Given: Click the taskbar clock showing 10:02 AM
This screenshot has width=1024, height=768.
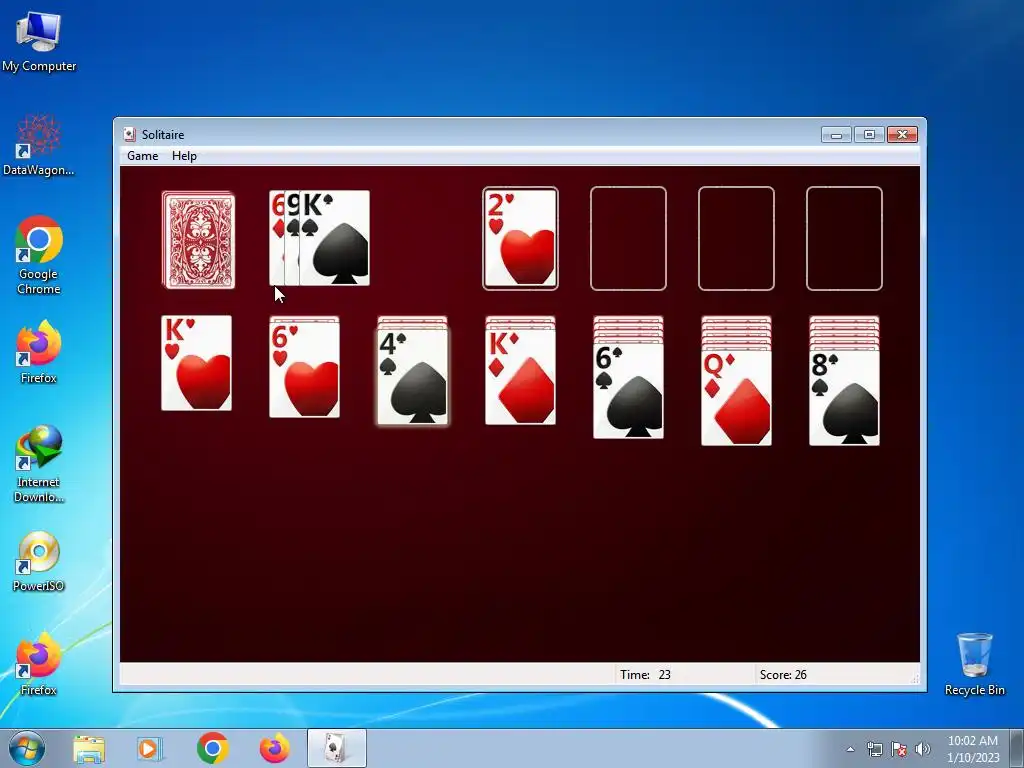Looking at the screenshot, I should [x=972, y=749].
